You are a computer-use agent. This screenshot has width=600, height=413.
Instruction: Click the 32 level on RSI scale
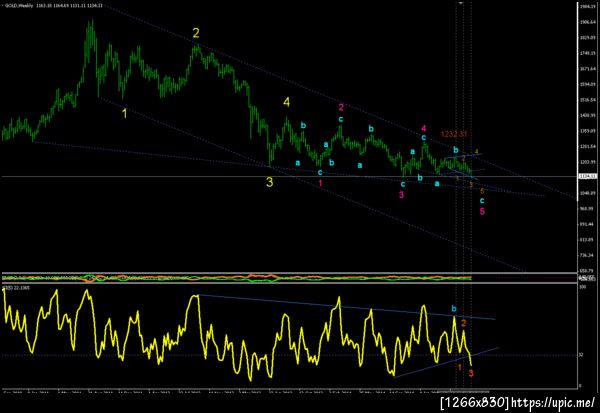tap(580, 355)
